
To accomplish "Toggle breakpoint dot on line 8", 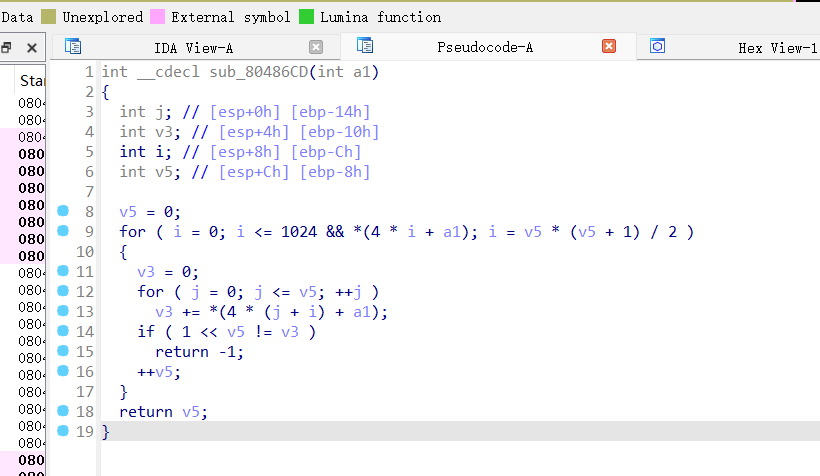I will tap(63, 210).
